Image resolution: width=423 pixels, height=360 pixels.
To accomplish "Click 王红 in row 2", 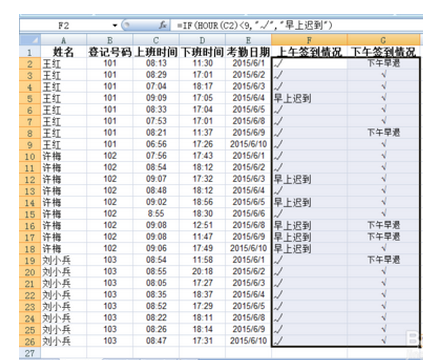I will coord(52,64).
